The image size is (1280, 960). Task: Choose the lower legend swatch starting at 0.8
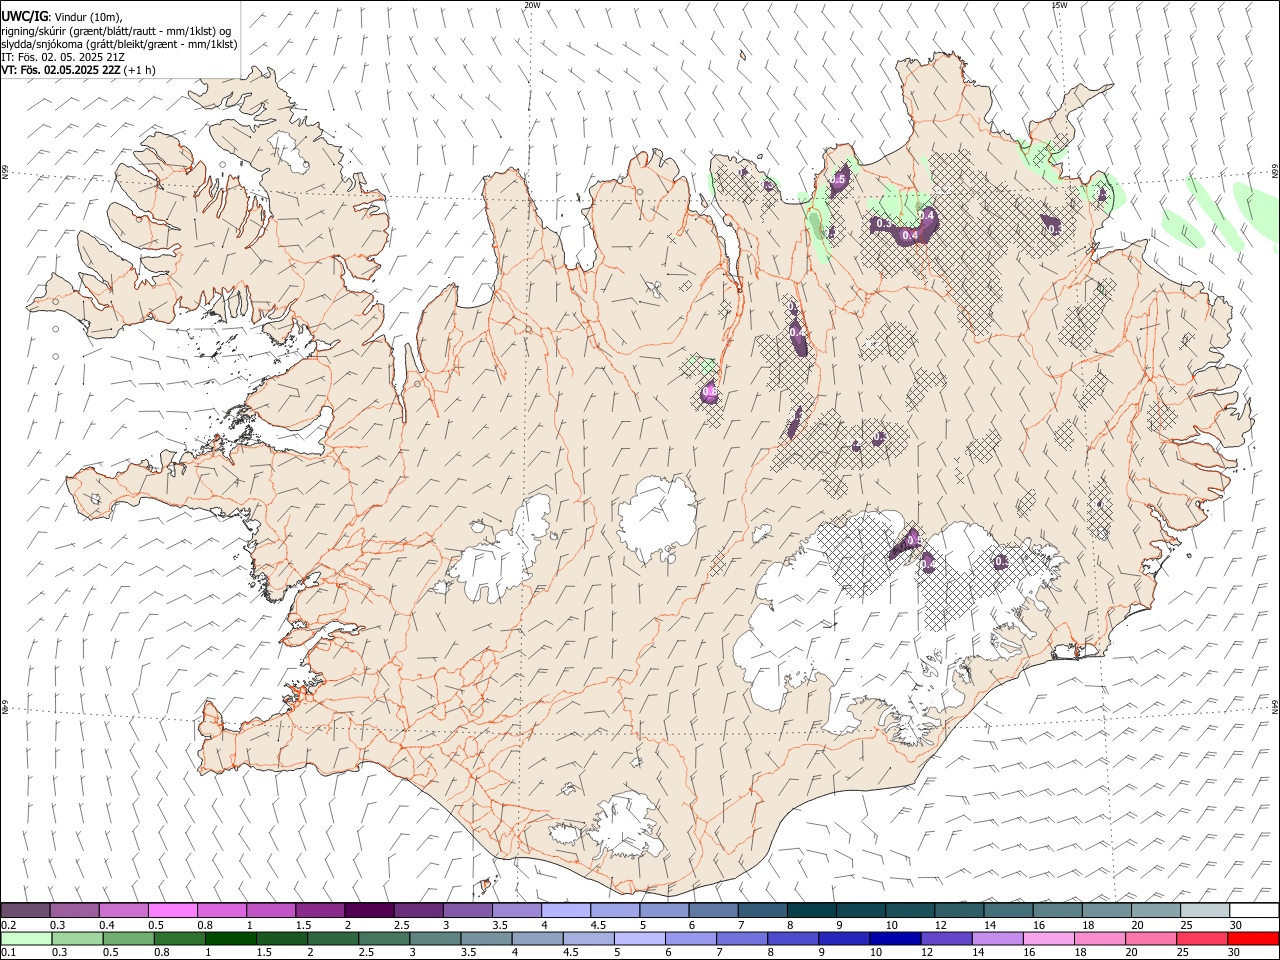[x=180, y=938]
